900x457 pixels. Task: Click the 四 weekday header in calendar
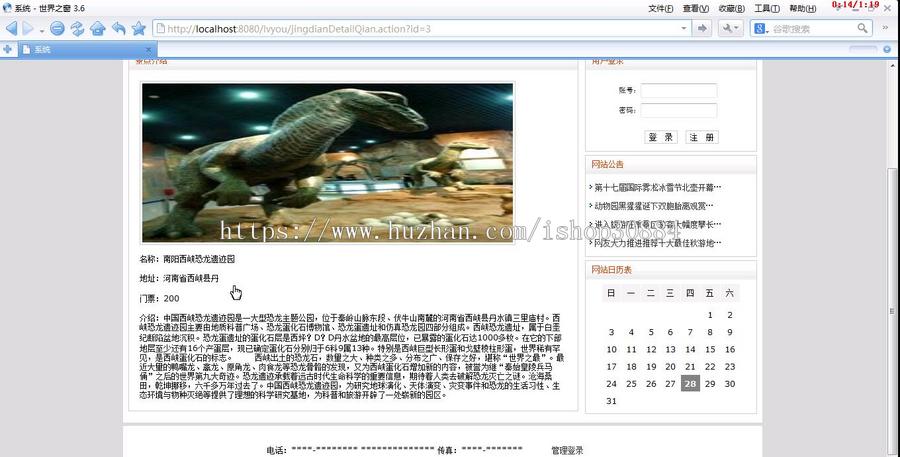pos(690,293)
